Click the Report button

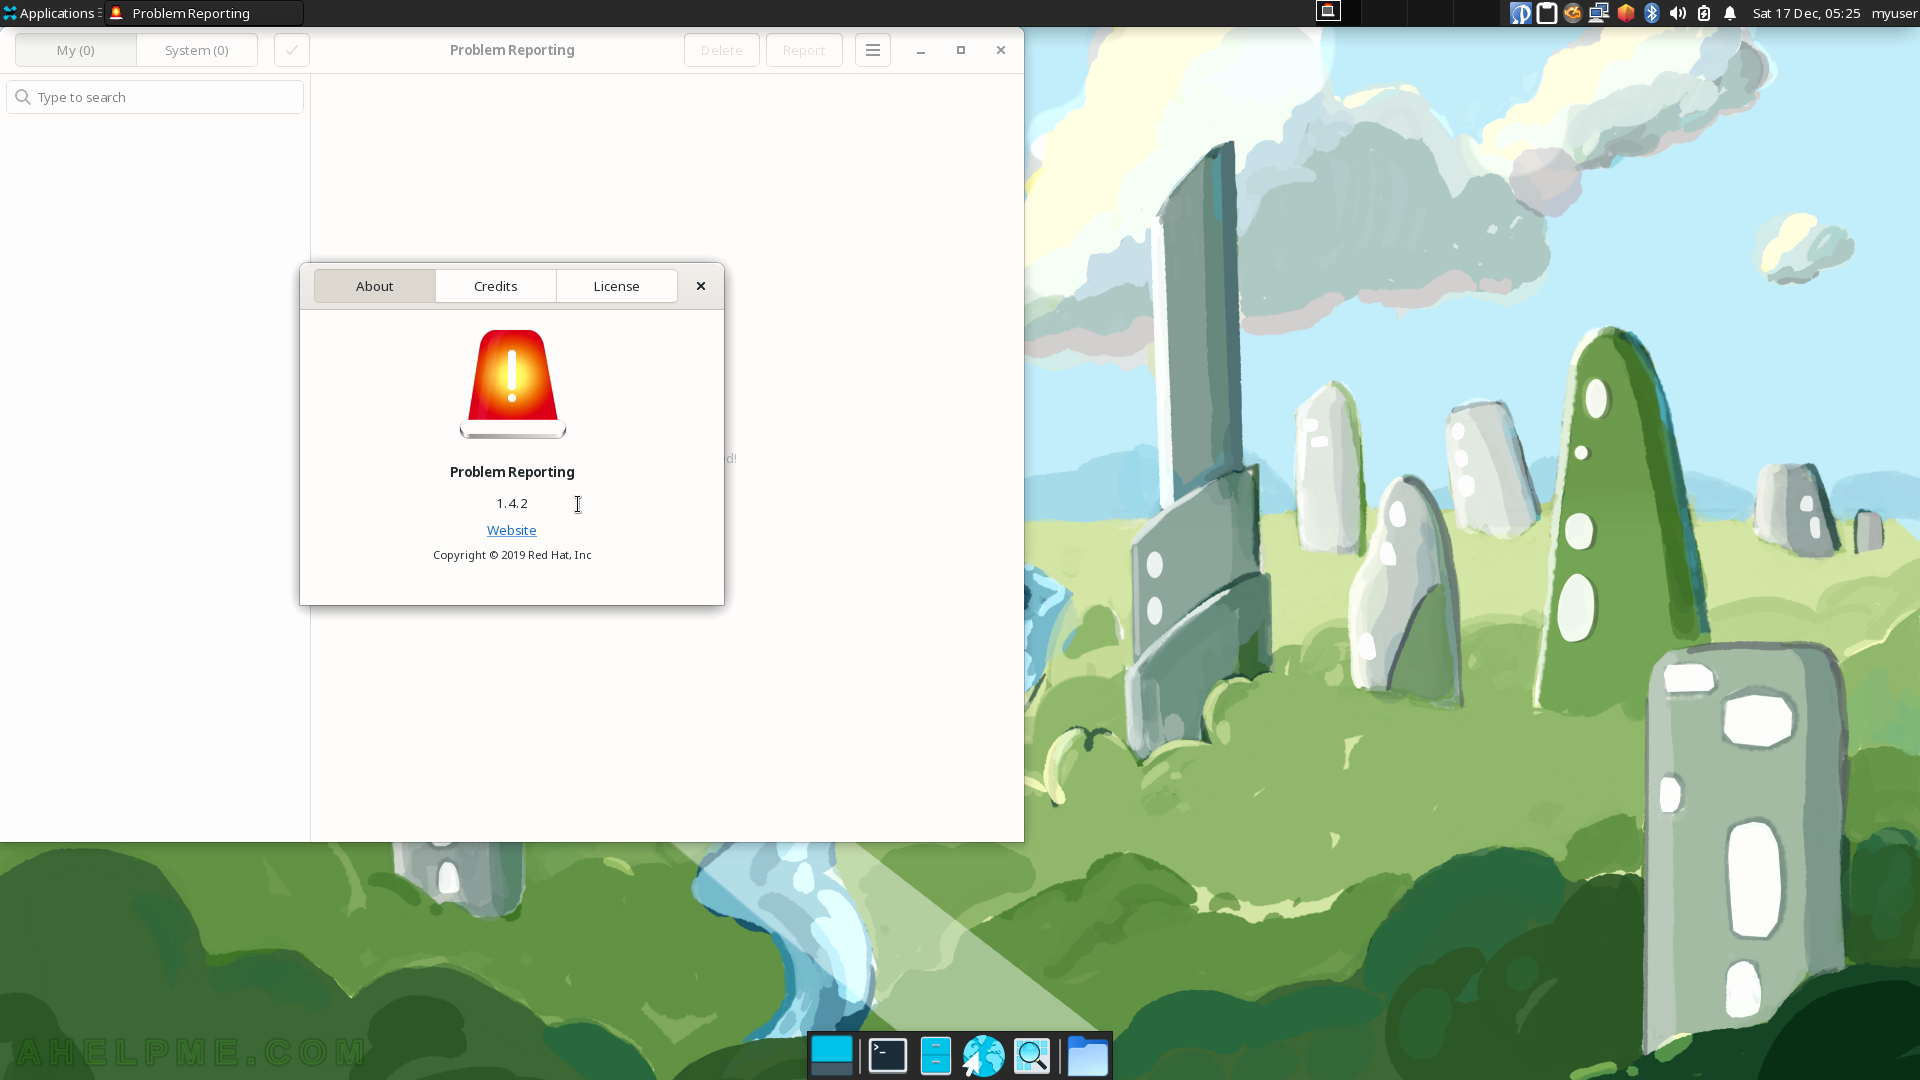[804, 50]
